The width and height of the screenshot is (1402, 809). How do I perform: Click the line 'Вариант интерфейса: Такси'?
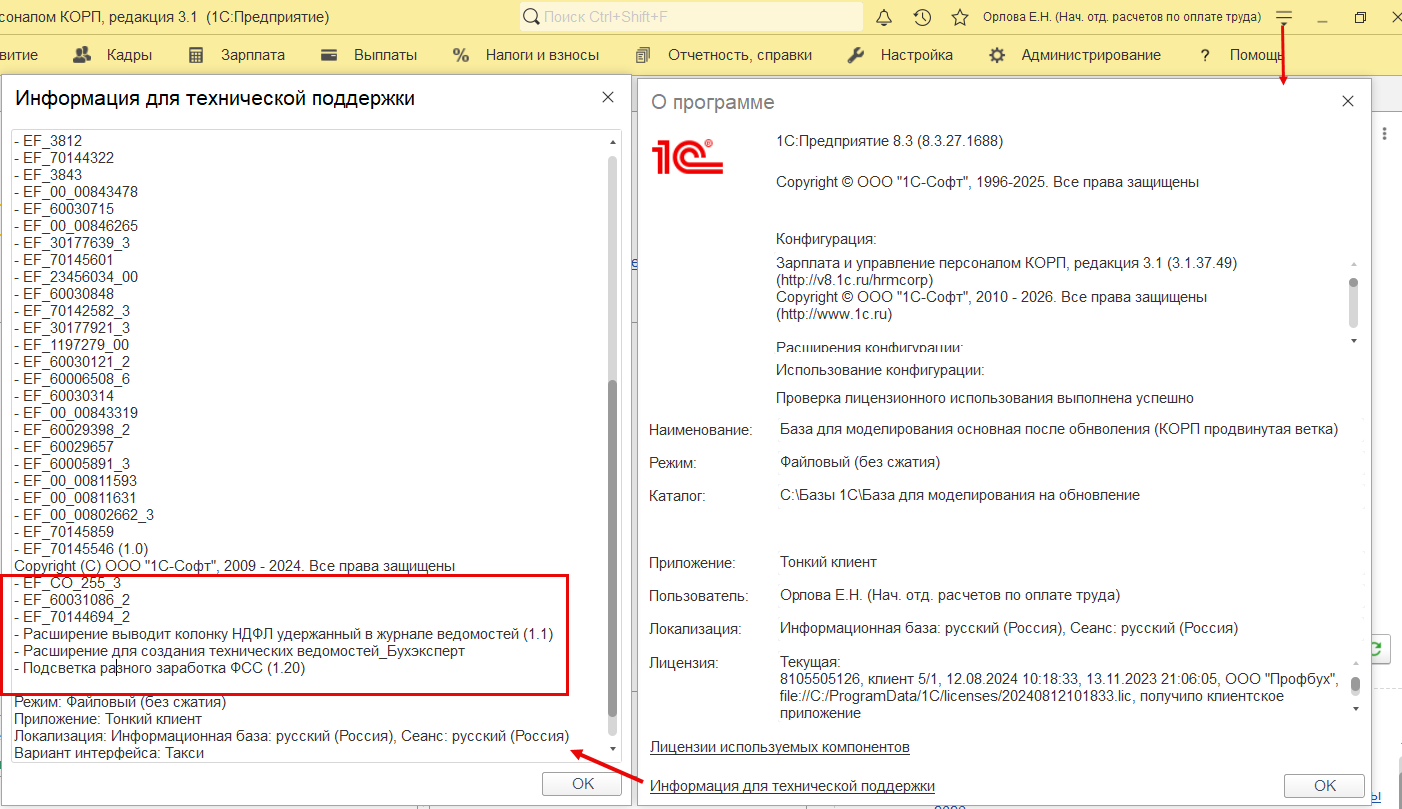pos(109,753)
